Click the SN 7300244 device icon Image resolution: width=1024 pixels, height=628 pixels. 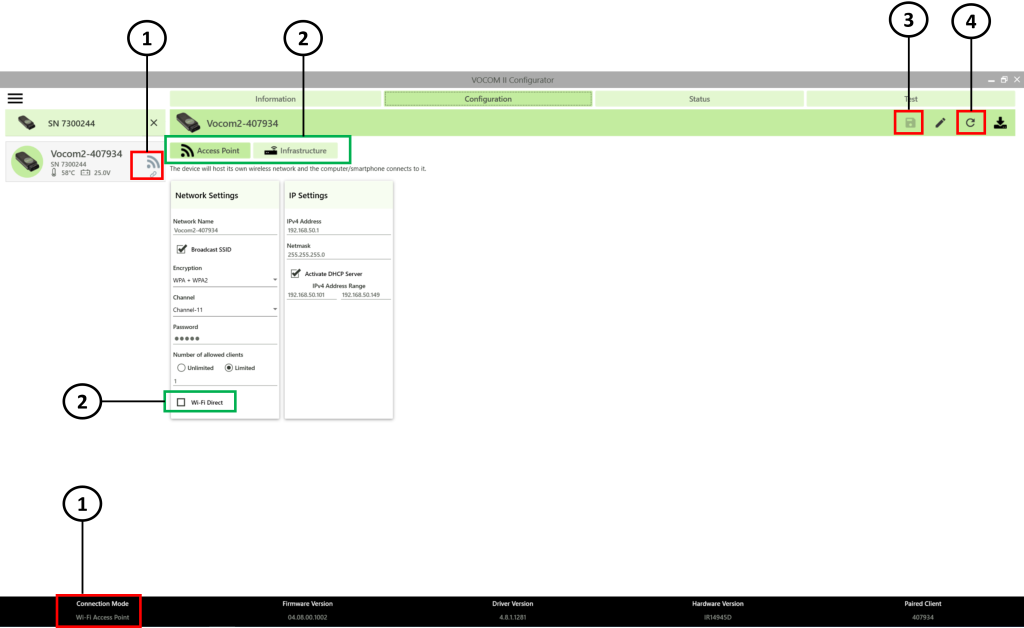26,123
